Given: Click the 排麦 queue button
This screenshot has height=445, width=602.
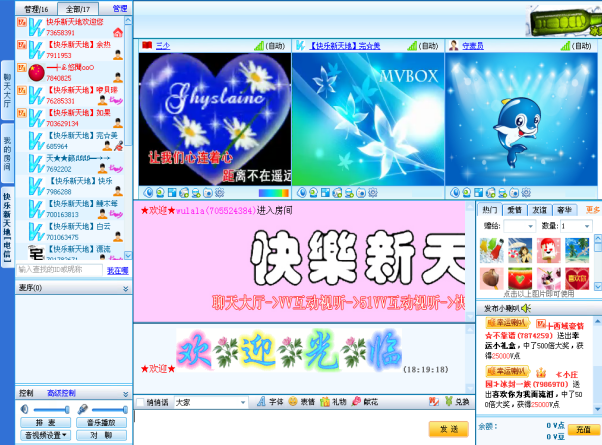Looking at the screenshot, I should (45, 423).
